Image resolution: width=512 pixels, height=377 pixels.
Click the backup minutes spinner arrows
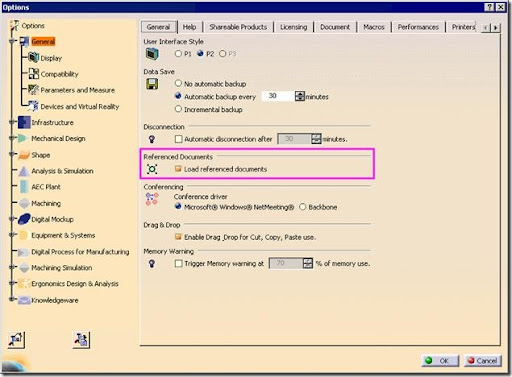tap(300, 96)
